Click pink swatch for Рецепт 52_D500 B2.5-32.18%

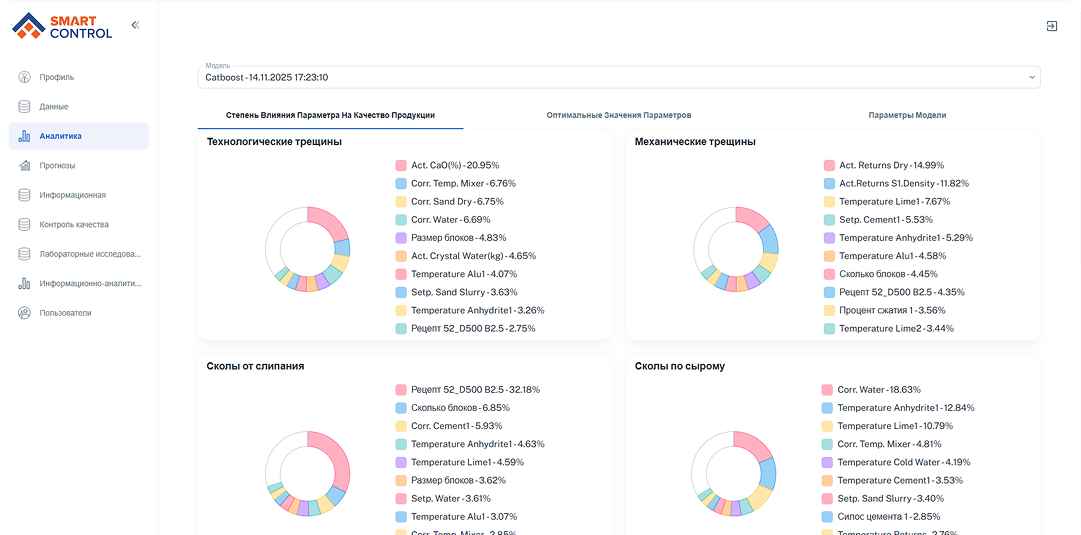(x=401, y=390)
